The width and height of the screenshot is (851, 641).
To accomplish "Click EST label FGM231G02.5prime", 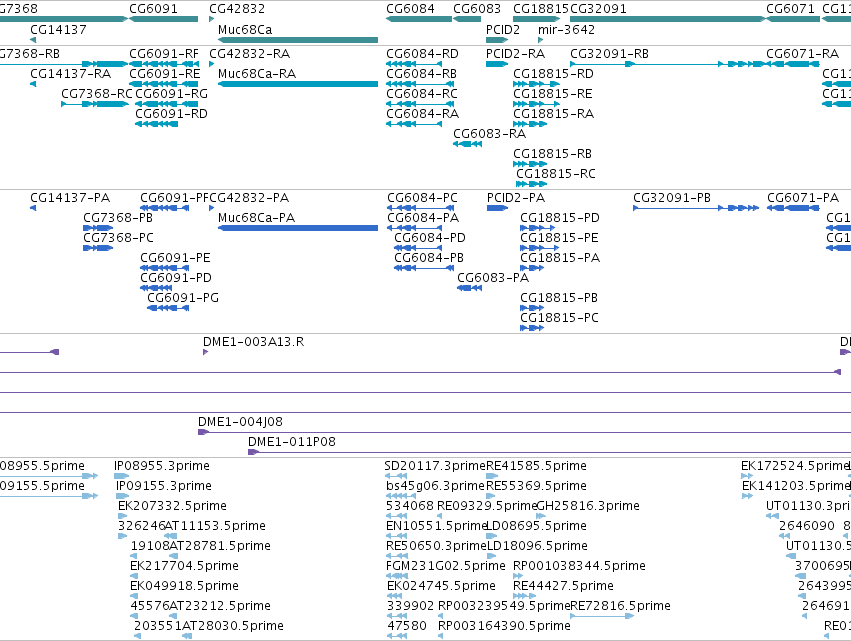I will pos(446,566).
